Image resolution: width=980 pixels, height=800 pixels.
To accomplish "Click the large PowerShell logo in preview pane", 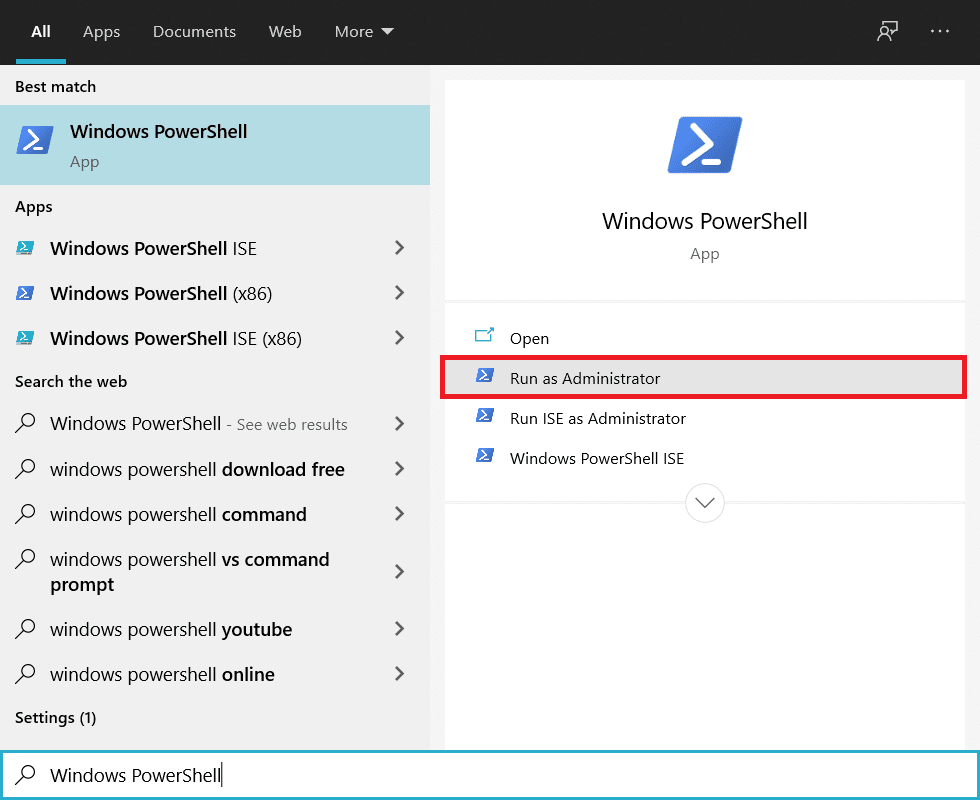I will (704, 144).
